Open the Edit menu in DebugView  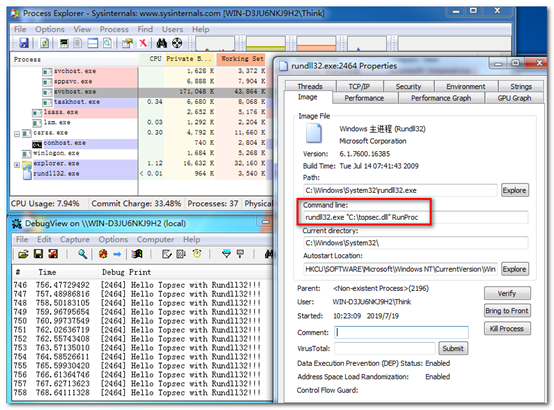pyautogui.click(x=44, y=239)
